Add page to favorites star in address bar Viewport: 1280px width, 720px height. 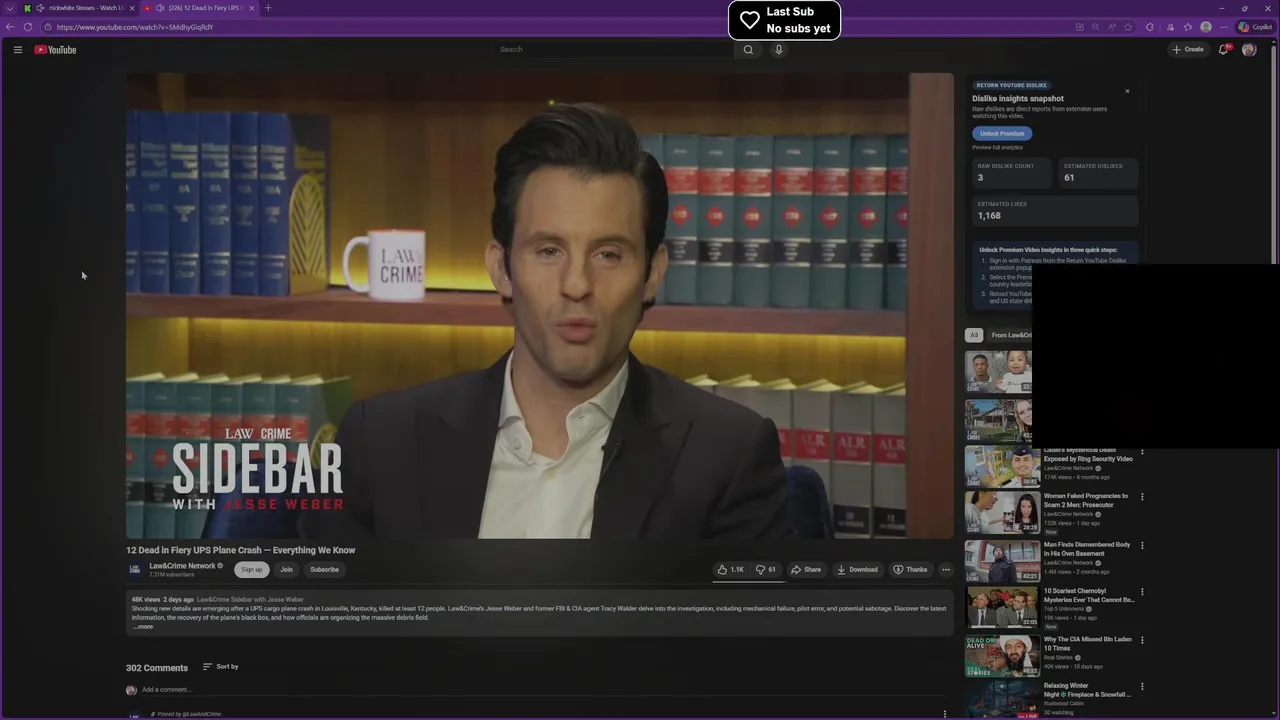coord(1128,27)
